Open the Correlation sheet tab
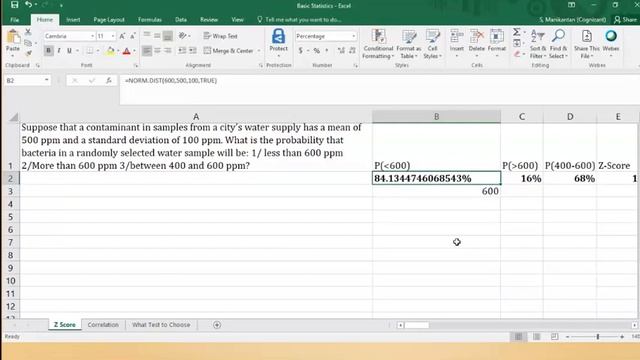Viewport: 640px width, 360px height. point(103,325)
